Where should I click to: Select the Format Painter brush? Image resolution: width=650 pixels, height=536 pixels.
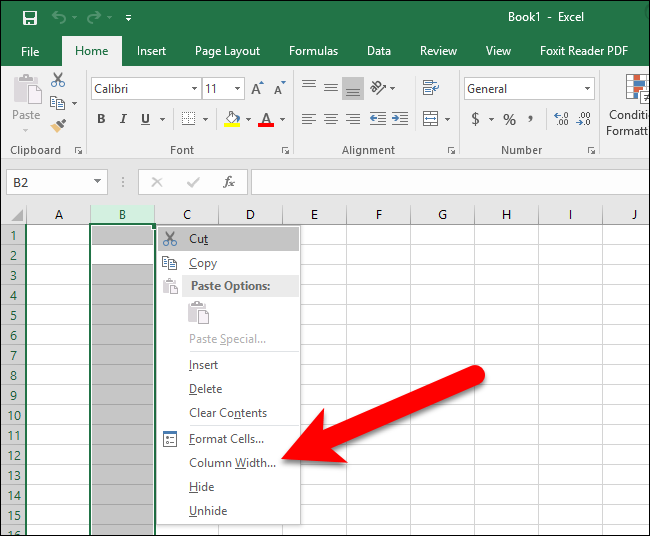click(x=58, y=126)
